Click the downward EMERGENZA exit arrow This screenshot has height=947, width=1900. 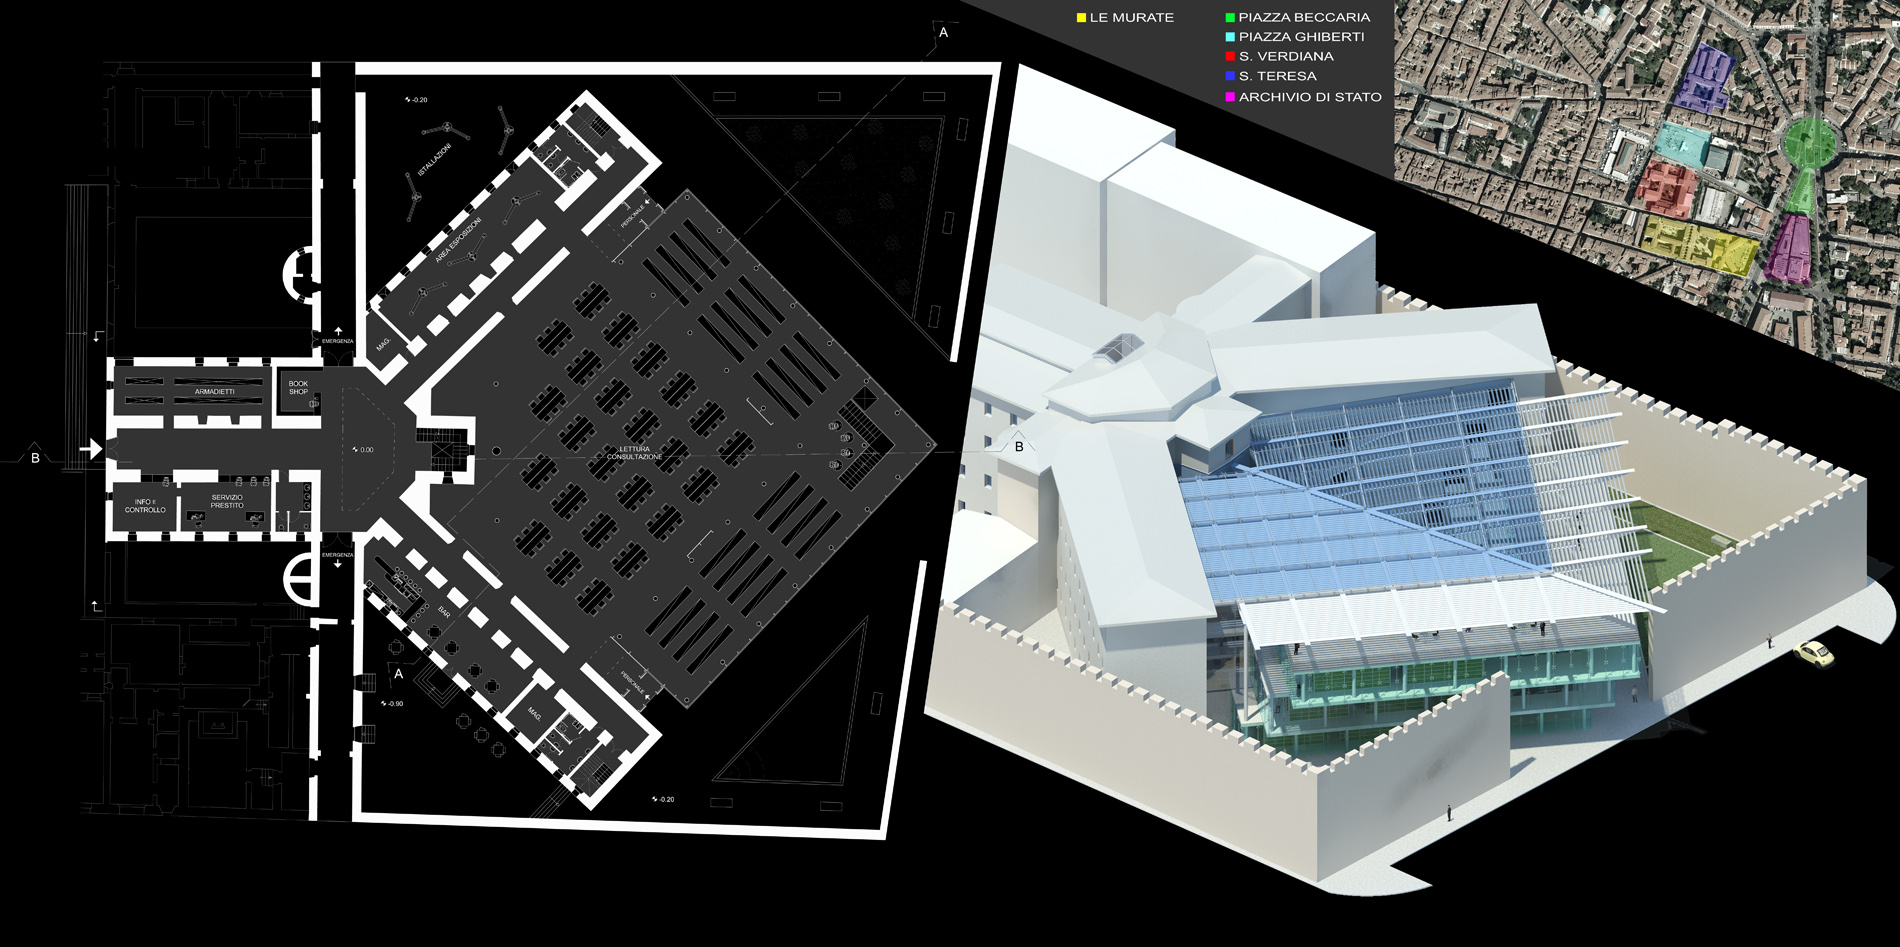(338, 564)
